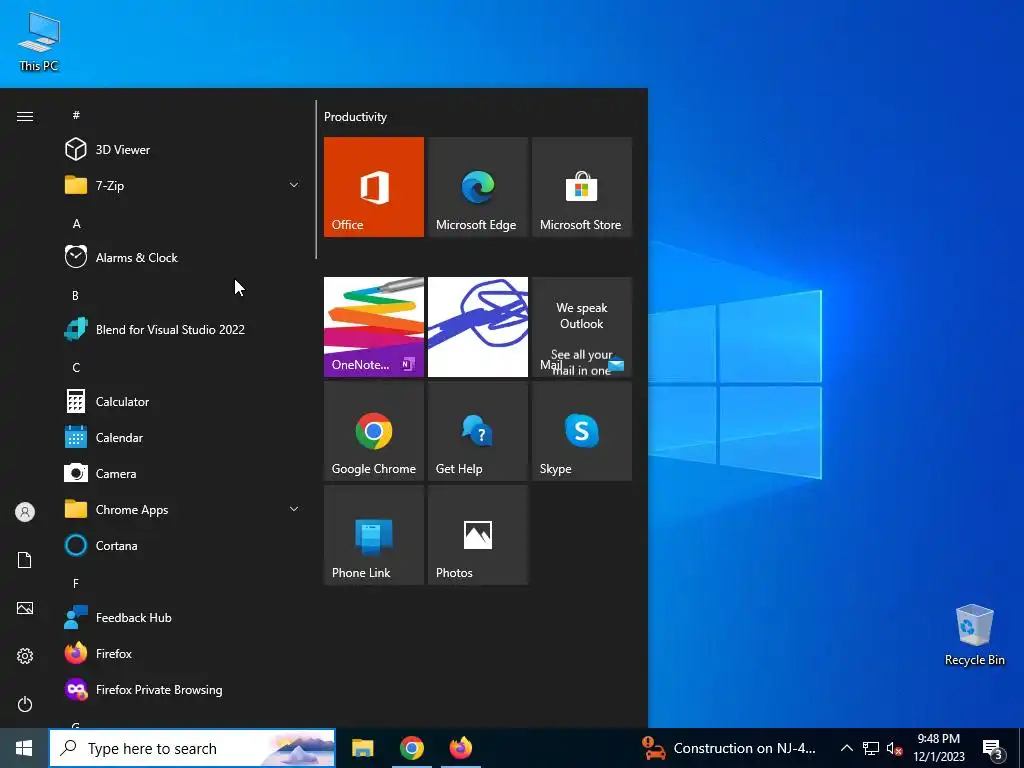Expand the Start menu hamburger button
Image resolution: width=1024 pixels, height=768 pixels.
point(25,116)
